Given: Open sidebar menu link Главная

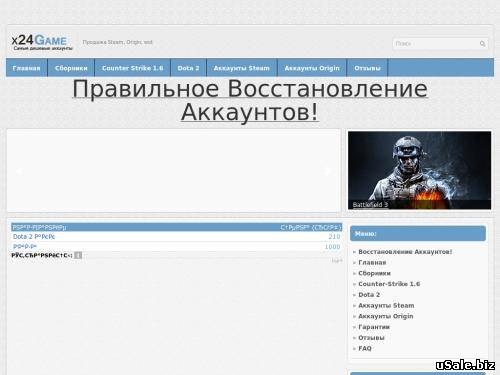Looking at the screenshot, I should tap(372, 263).
